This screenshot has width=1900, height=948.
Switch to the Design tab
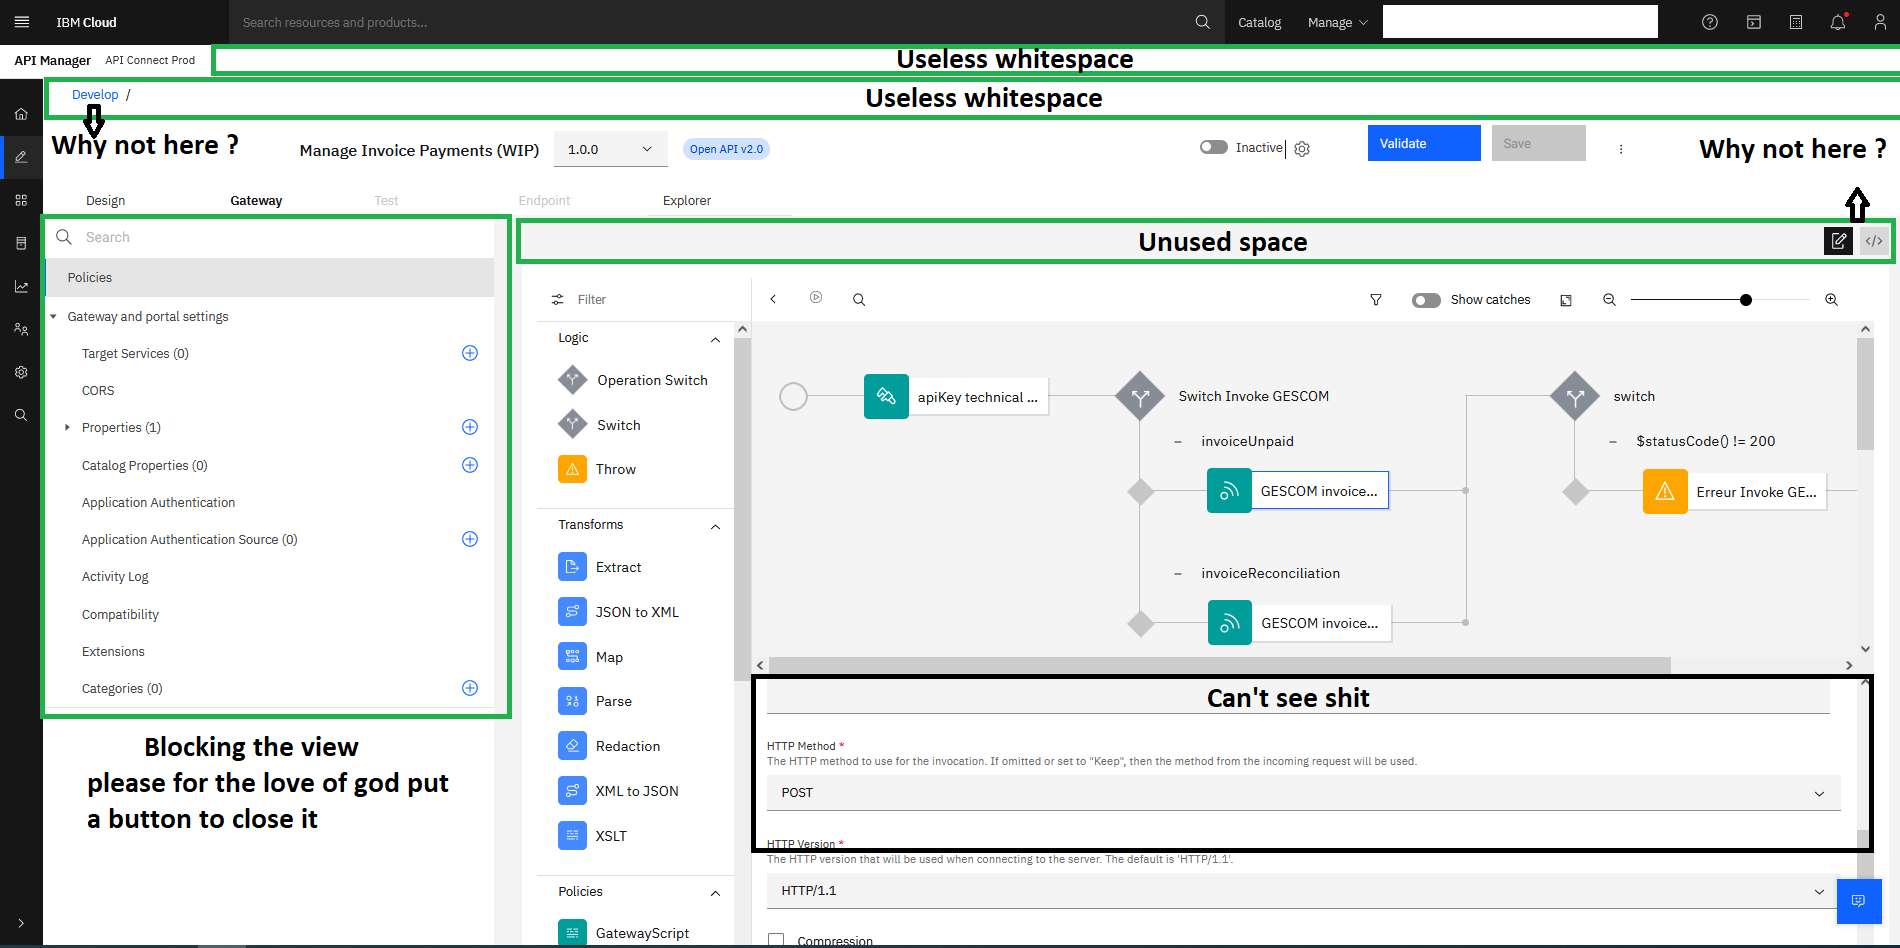tap(105, 201)
